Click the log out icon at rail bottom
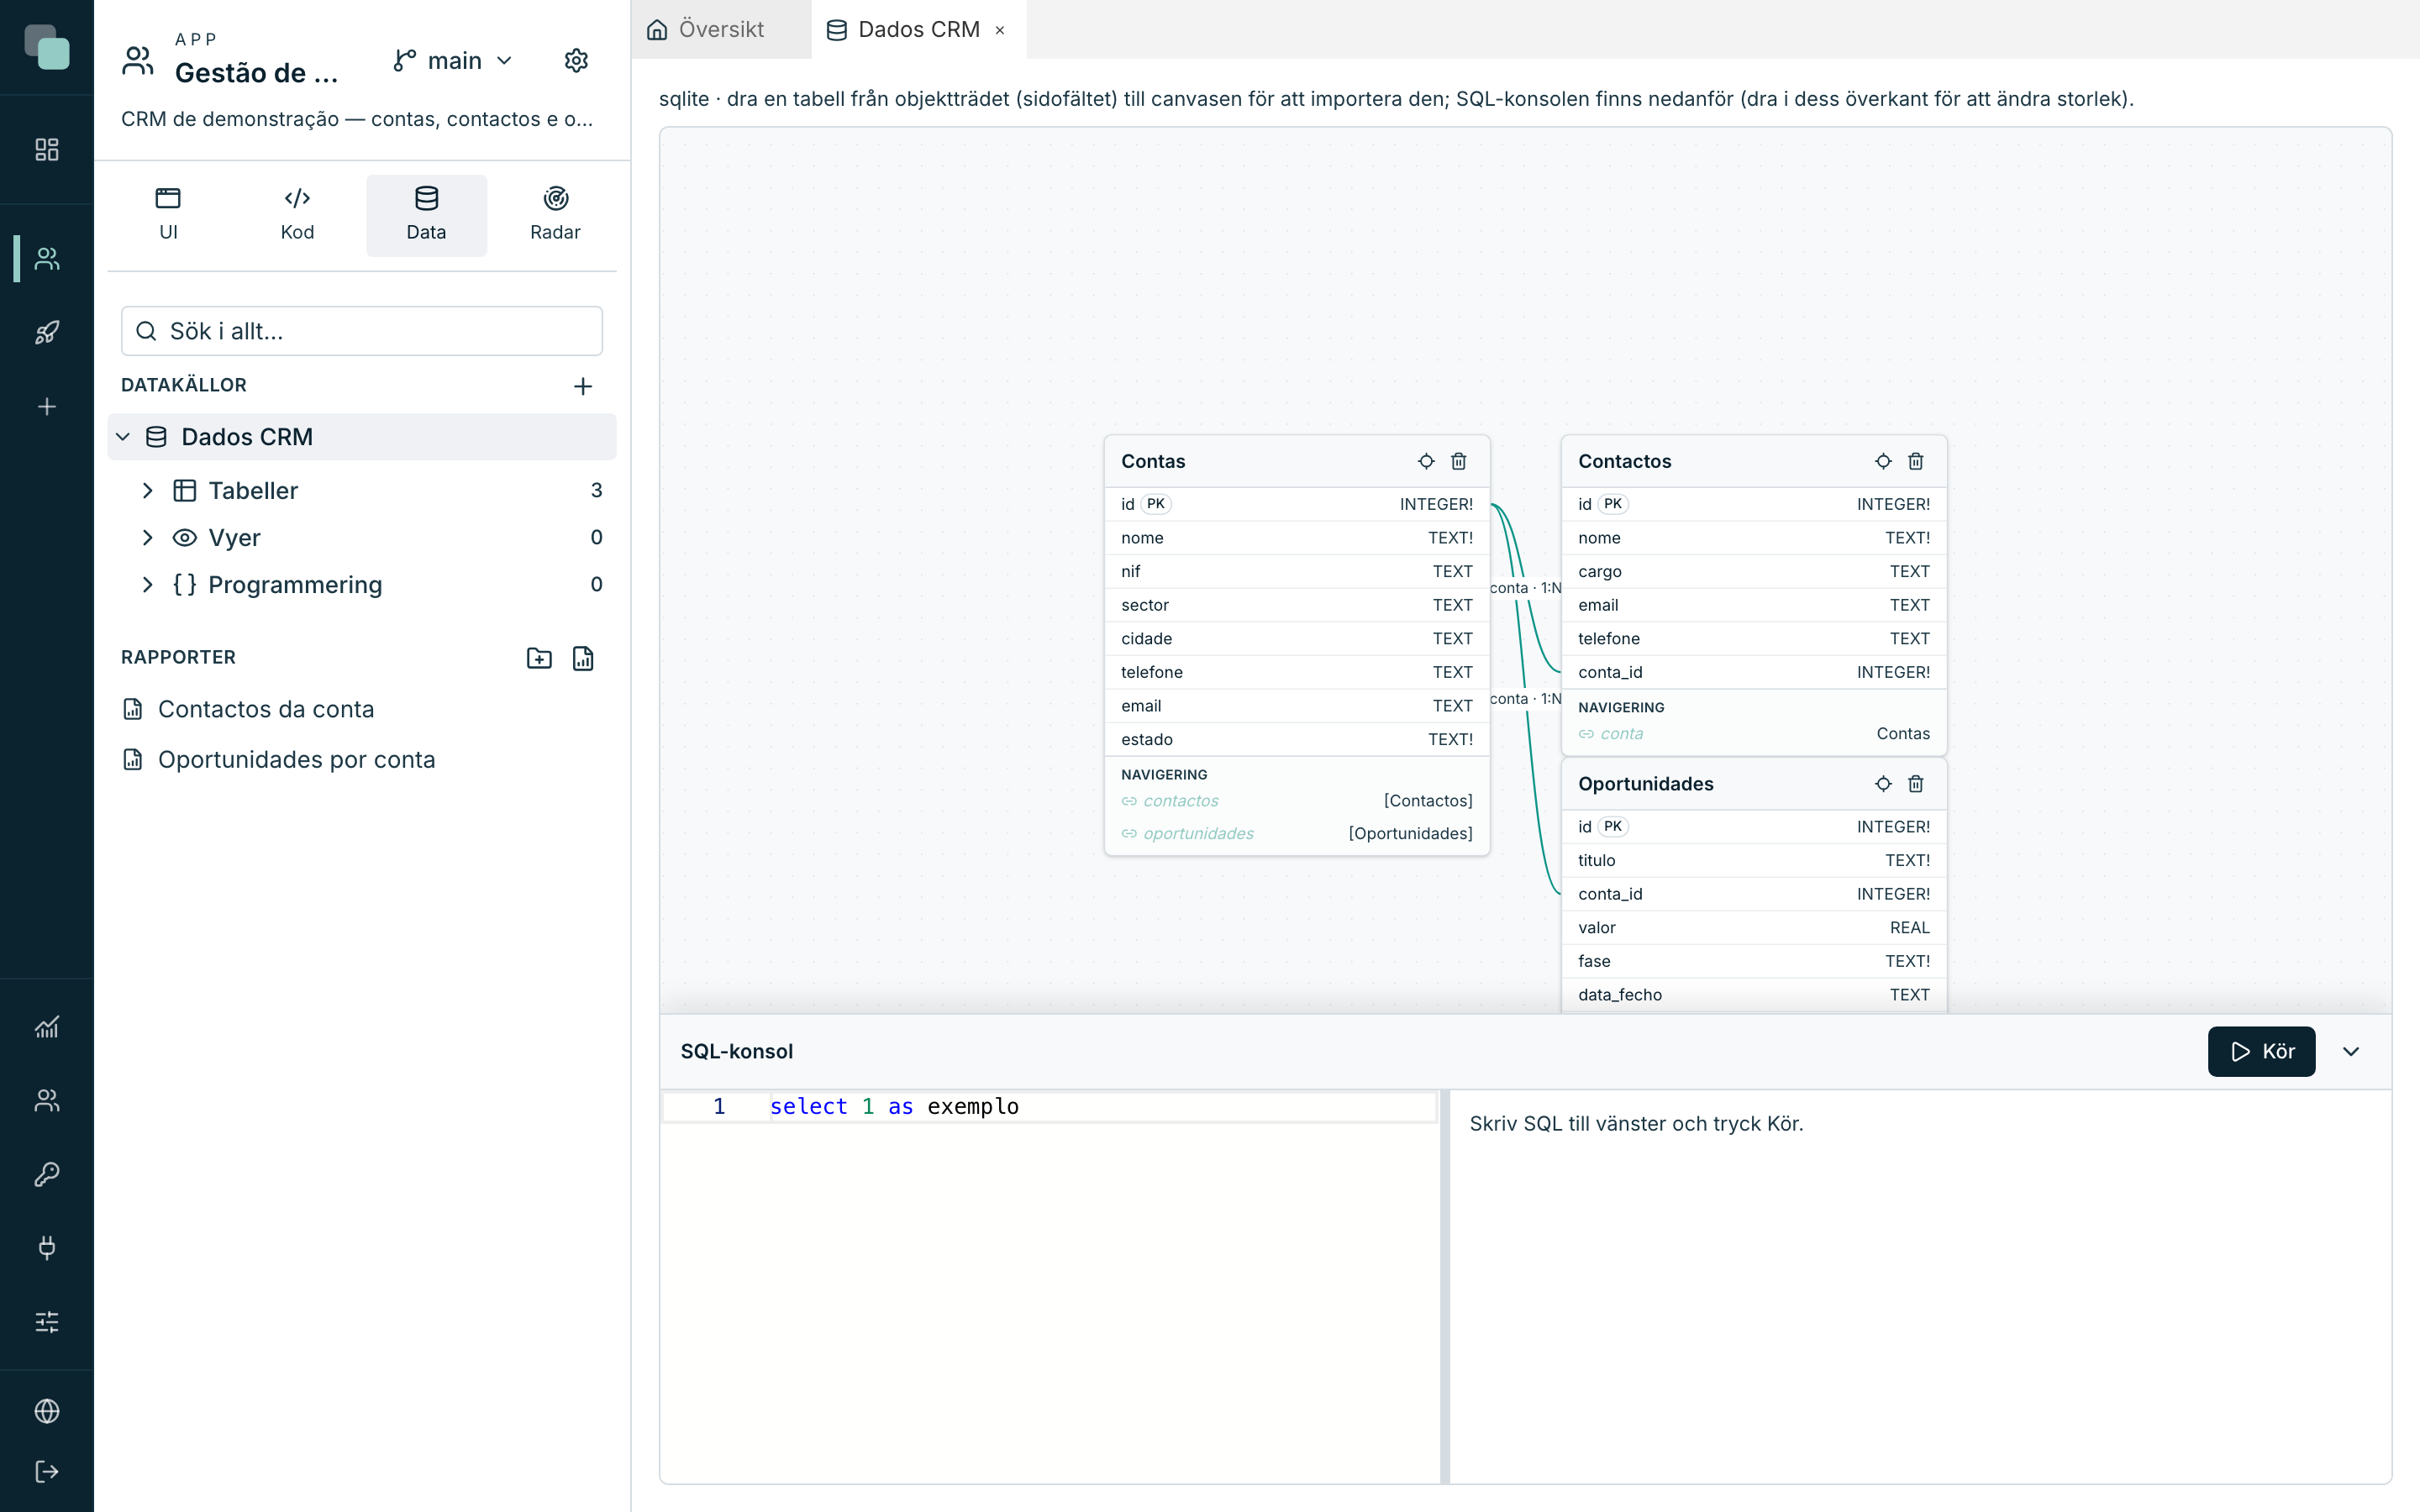Image resolution: width=2420 pixels, height=1512 pixels. pyautogui.click(x=47, y=1471)
